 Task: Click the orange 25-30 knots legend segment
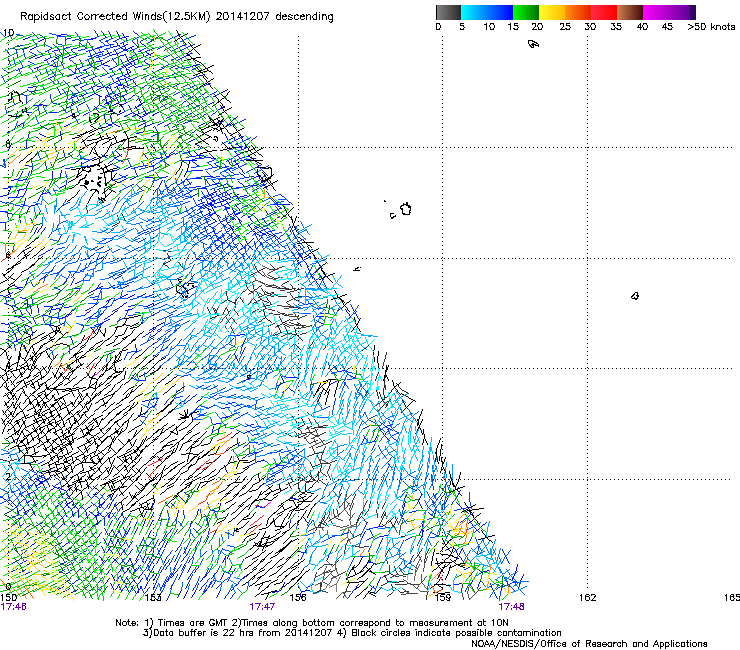578,12
